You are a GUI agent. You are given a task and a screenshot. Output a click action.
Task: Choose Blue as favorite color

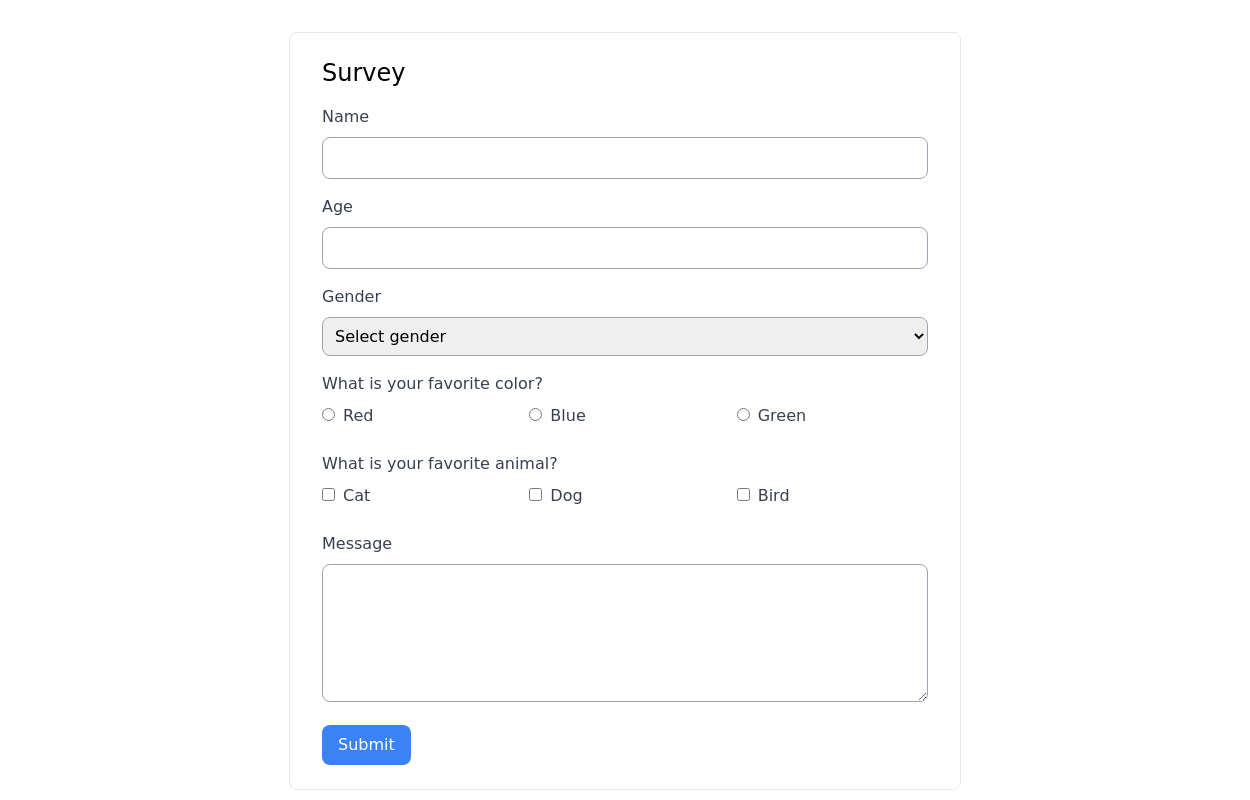click(x=536, y=415)
